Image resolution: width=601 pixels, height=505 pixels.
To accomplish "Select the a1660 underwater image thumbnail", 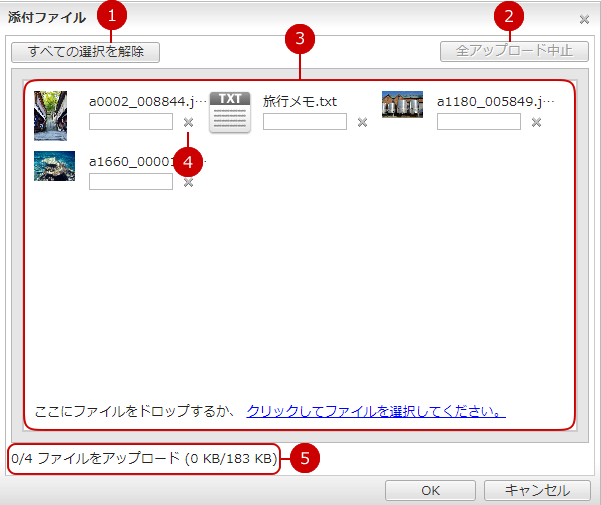I will [54, 166].
